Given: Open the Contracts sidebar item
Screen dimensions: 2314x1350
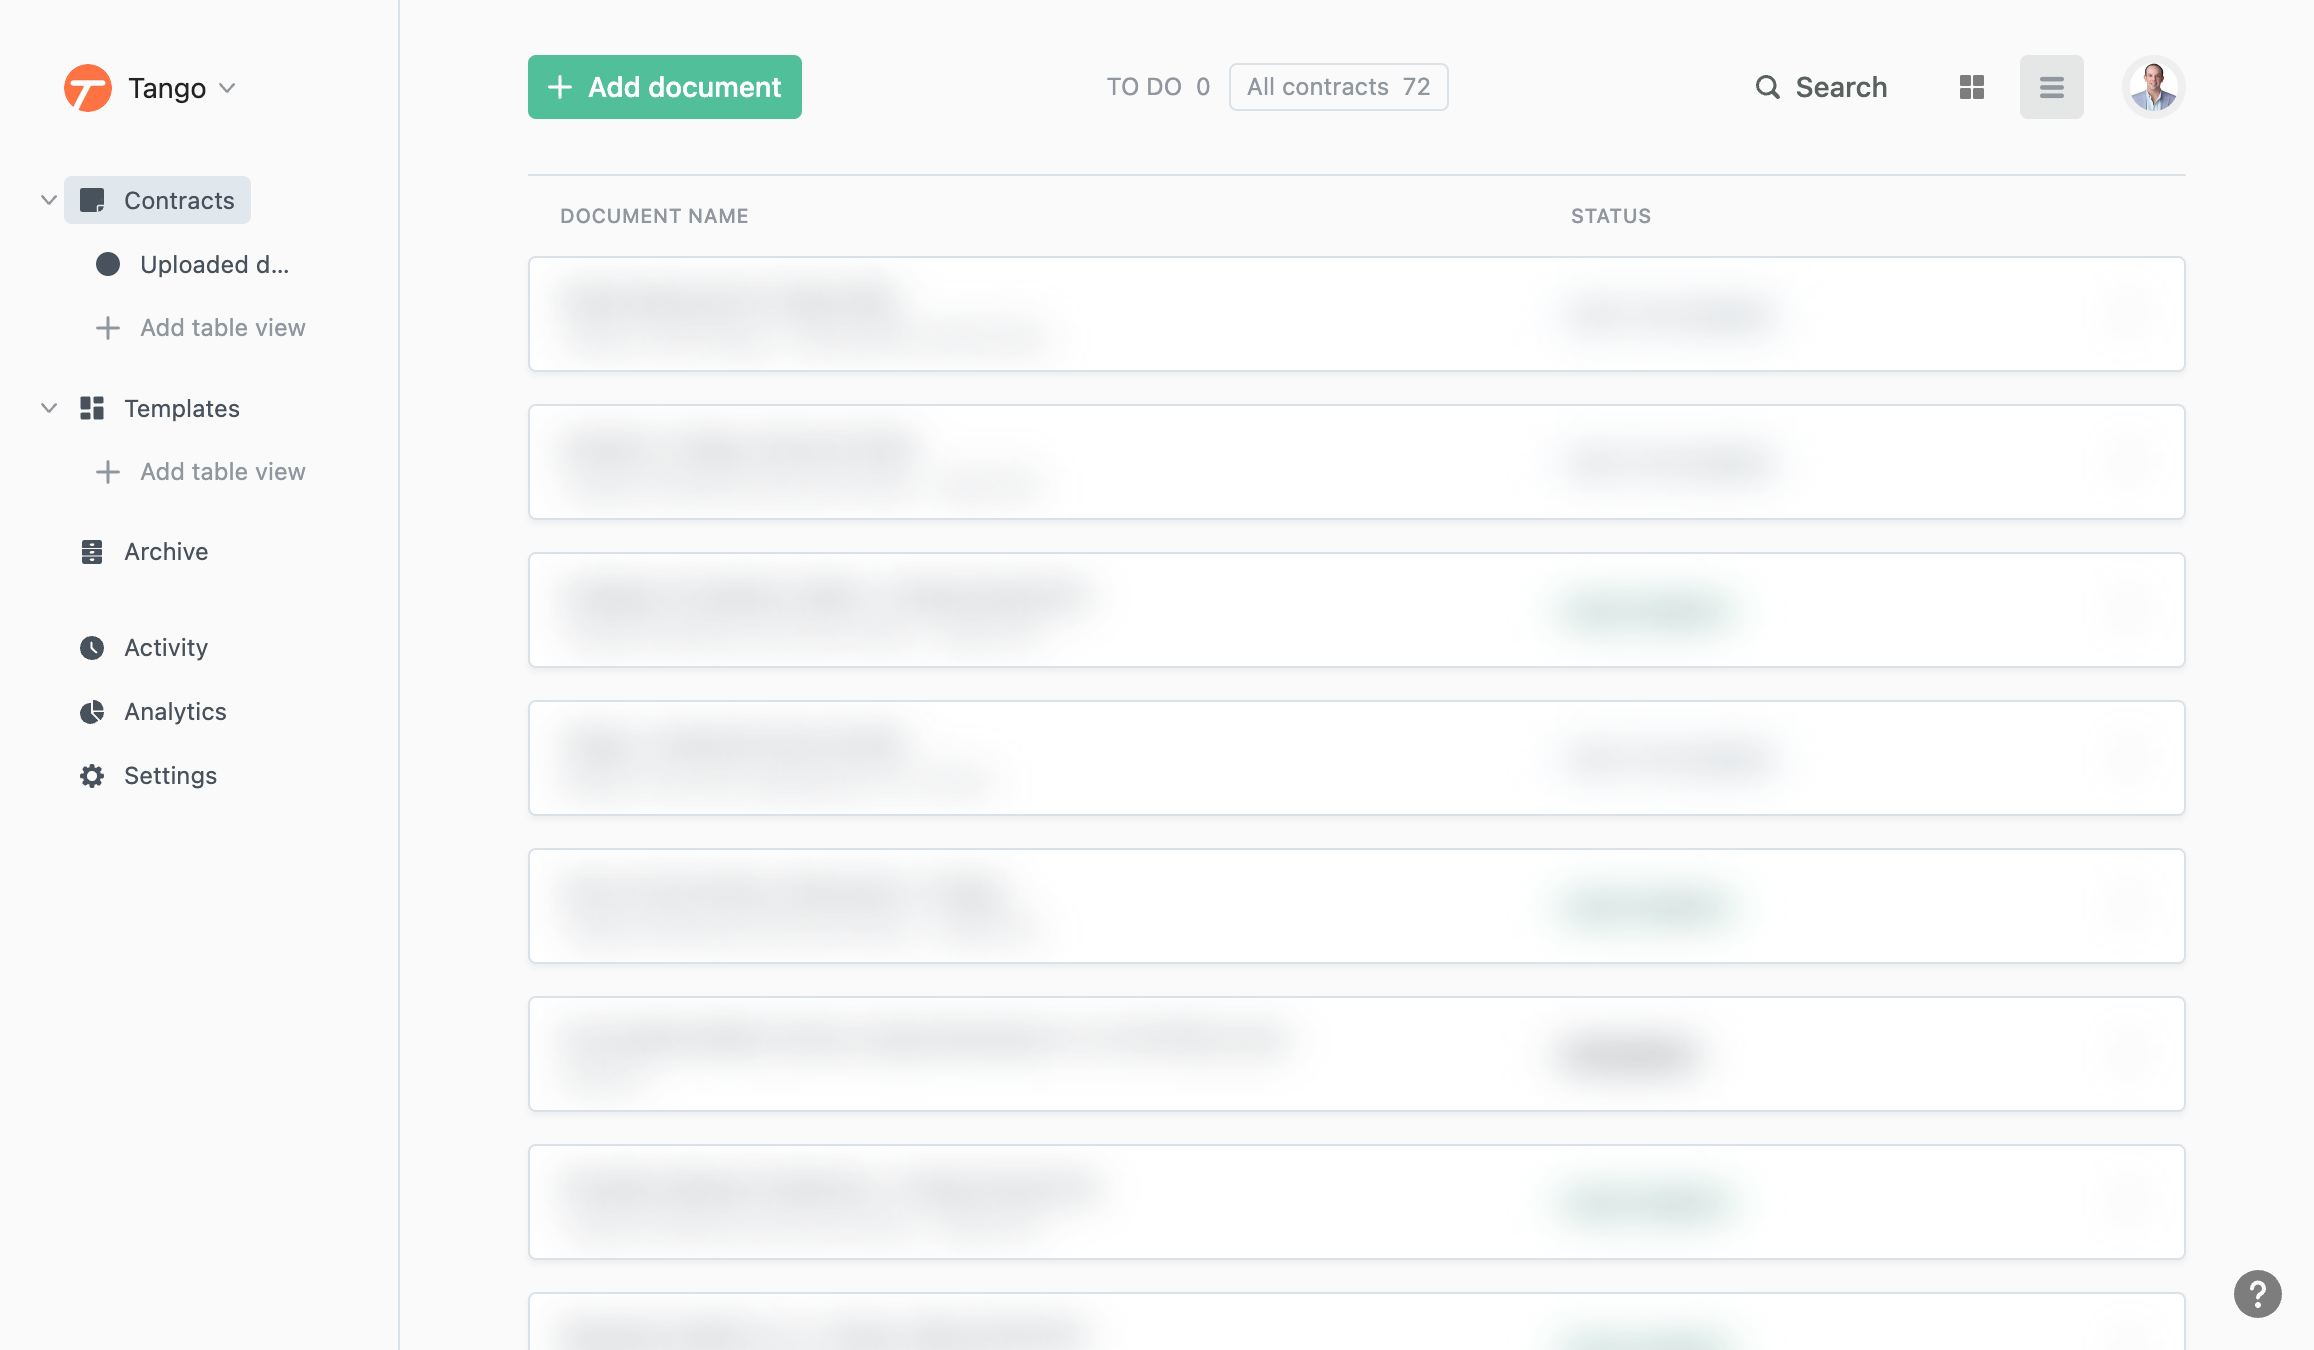Looking at the screenshot, I should [x=157, y=200].
